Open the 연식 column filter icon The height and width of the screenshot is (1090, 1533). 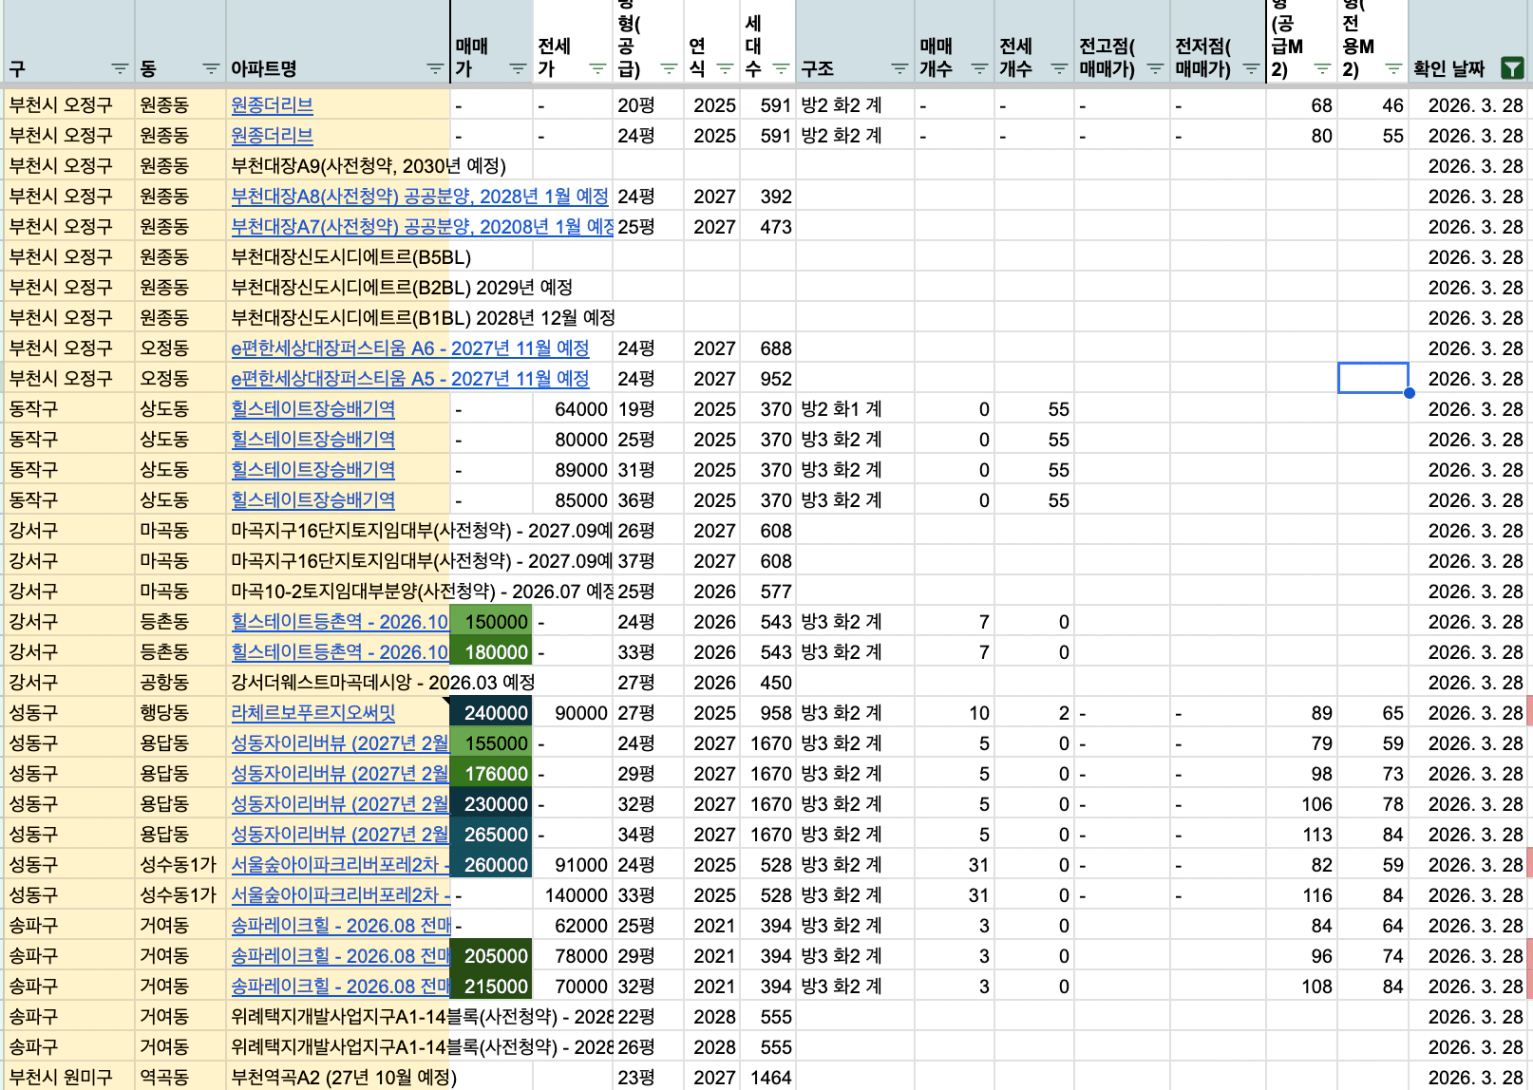[725, 69]
